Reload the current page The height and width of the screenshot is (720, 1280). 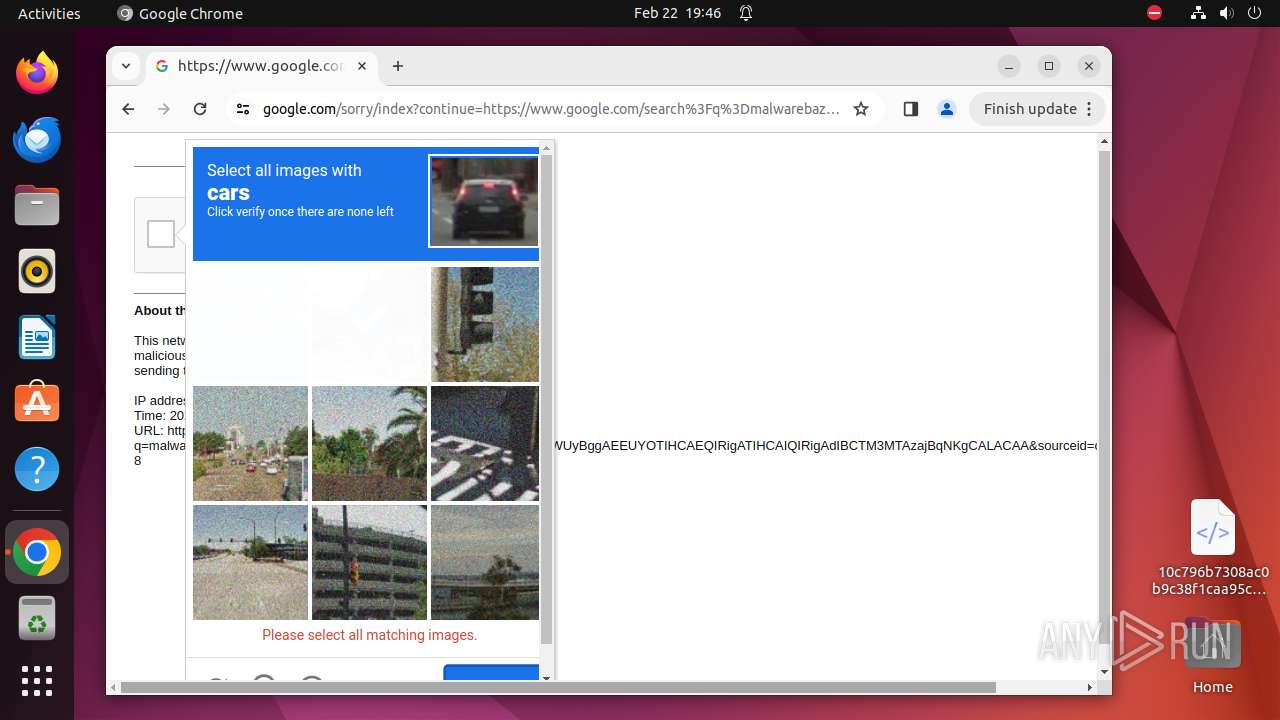[200, 109]
